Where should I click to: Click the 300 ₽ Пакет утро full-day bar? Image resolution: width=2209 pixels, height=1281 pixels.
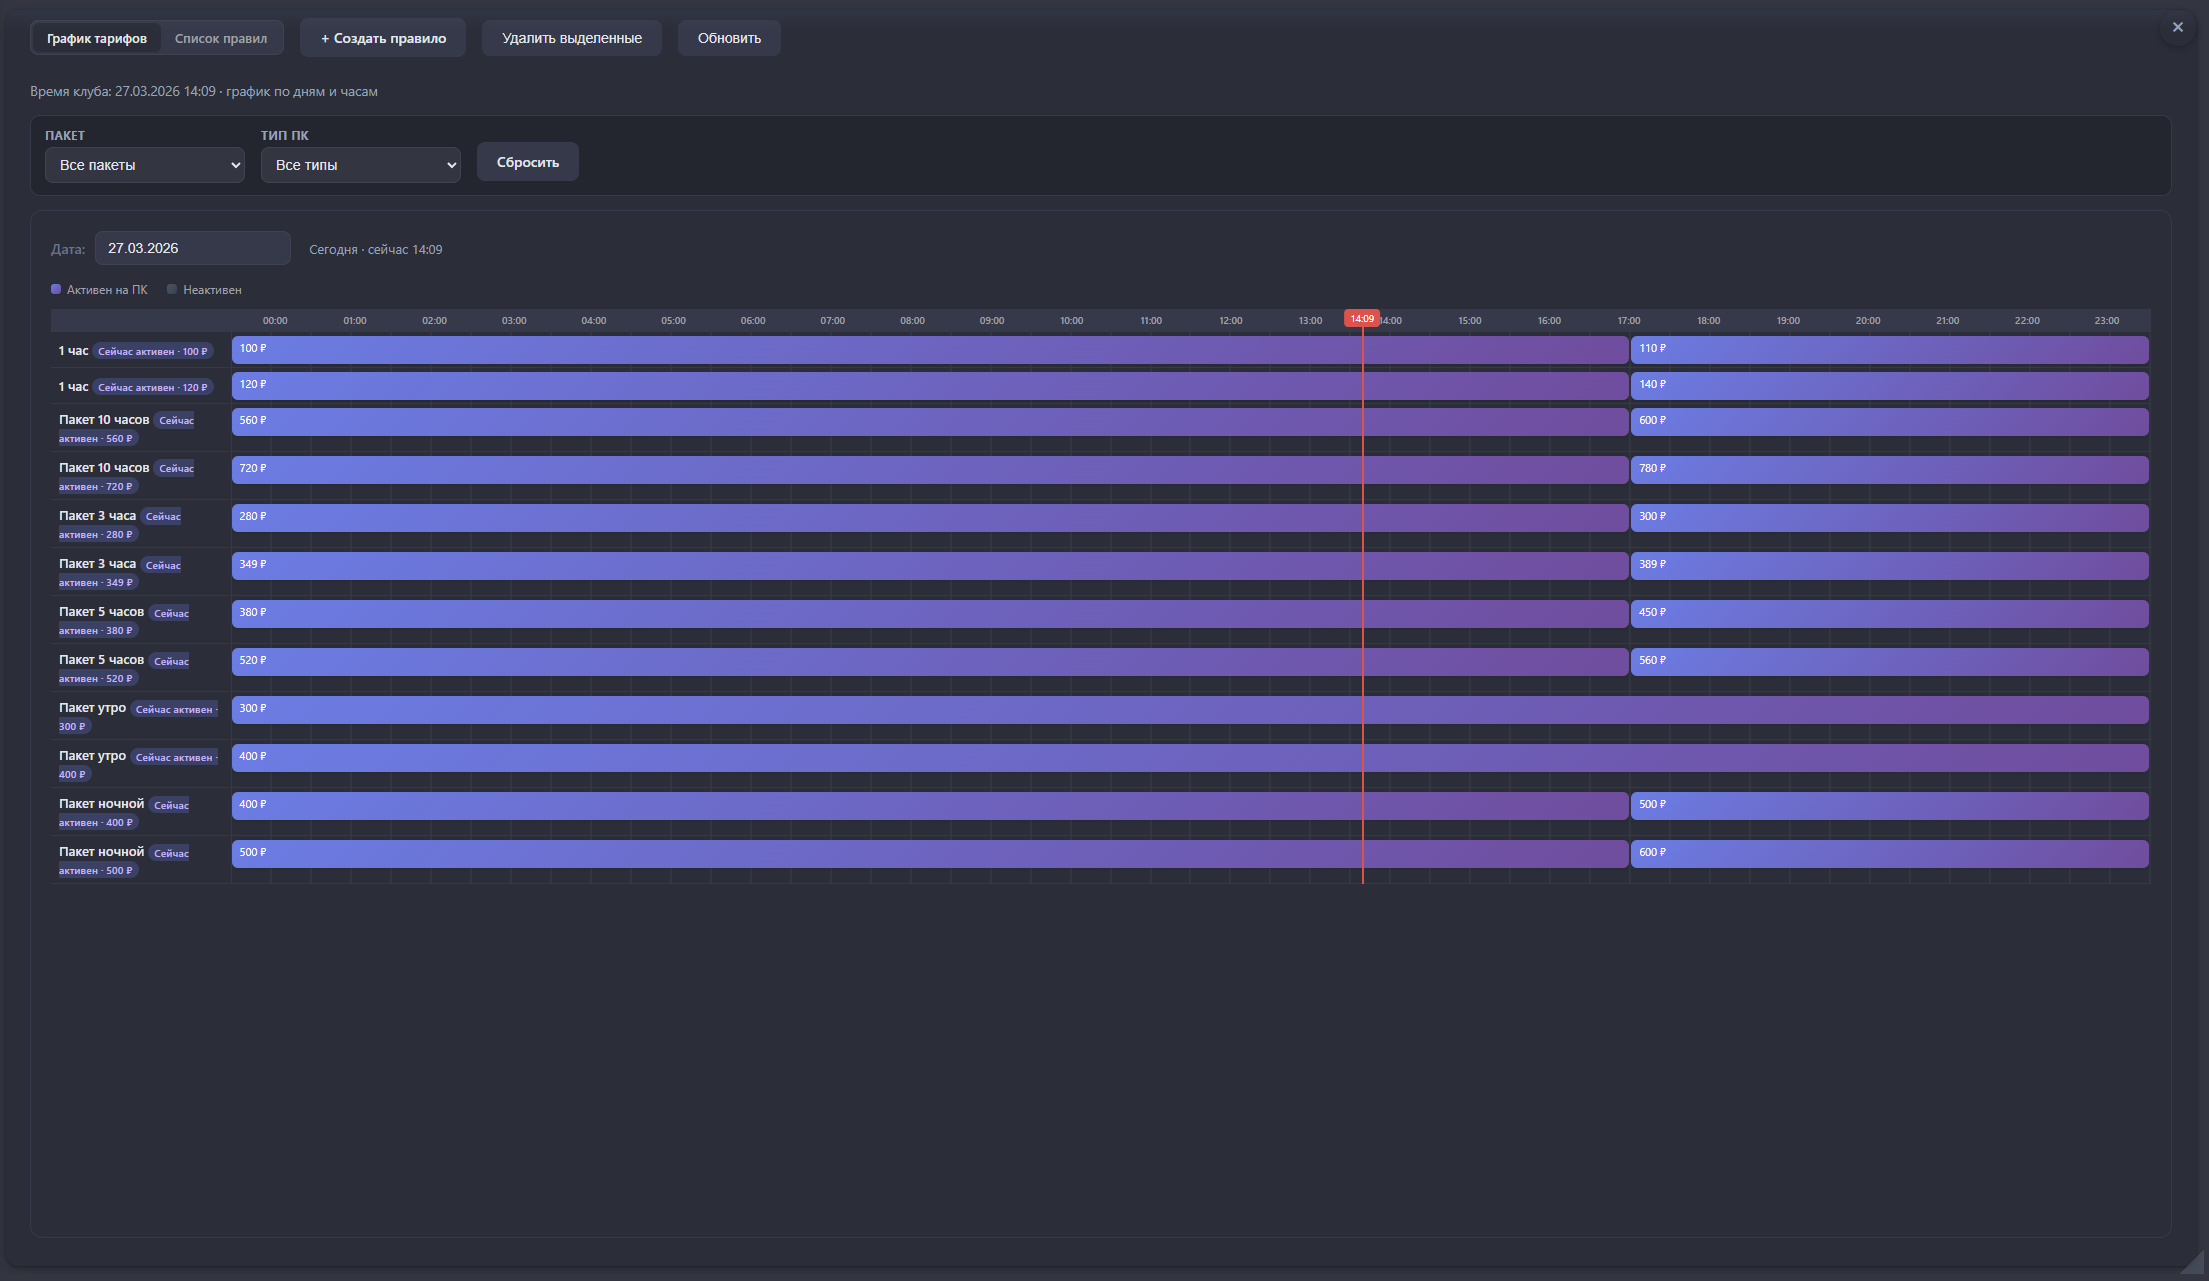[1190, 709]
